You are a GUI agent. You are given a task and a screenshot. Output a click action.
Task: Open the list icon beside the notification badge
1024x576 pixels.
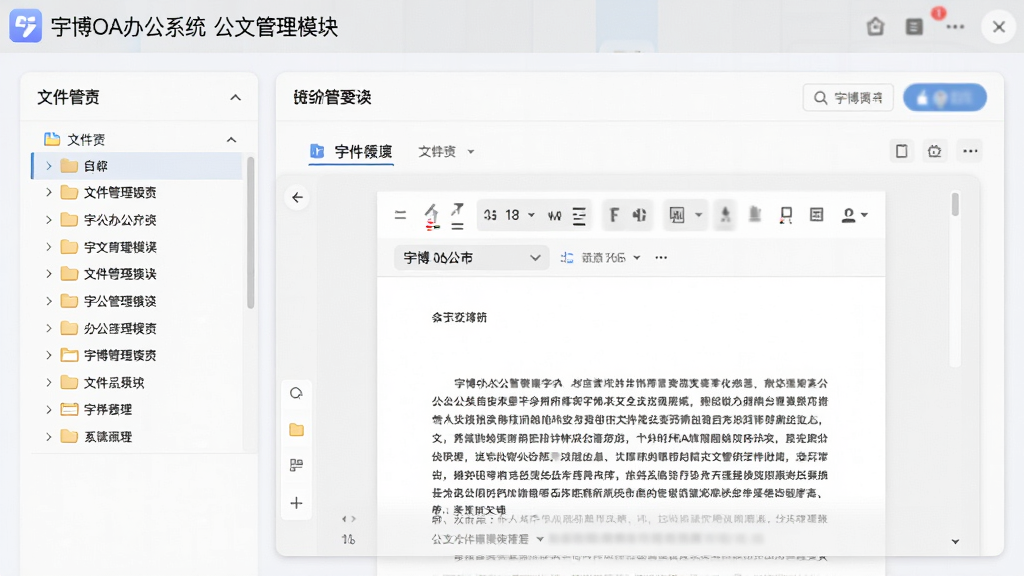coord(914,27)
